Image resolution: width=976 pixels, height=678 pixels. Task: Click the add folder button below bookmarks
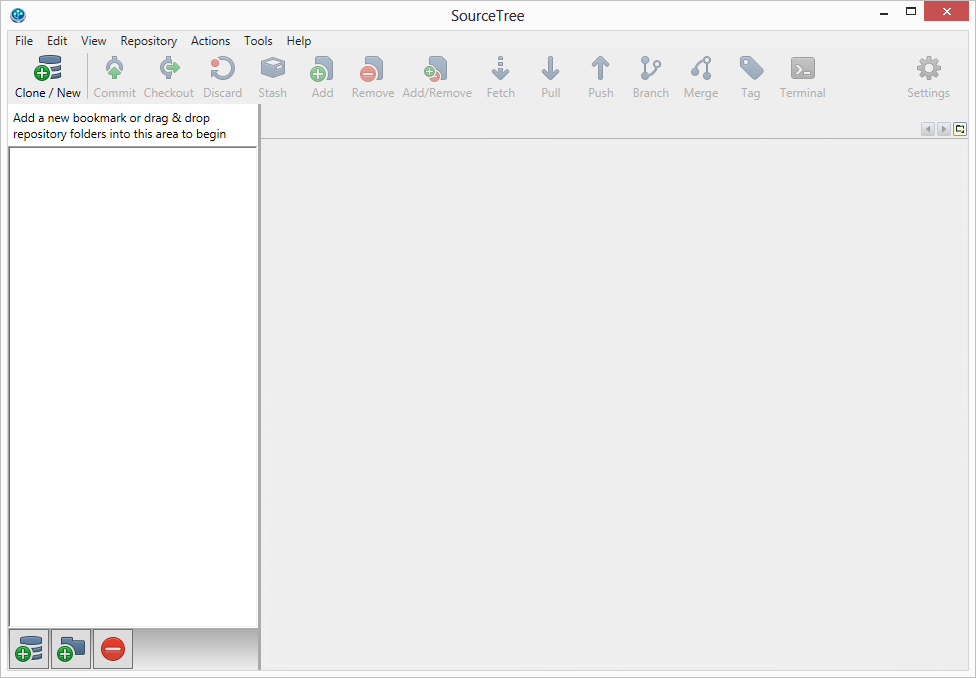[x=71, y=649]
